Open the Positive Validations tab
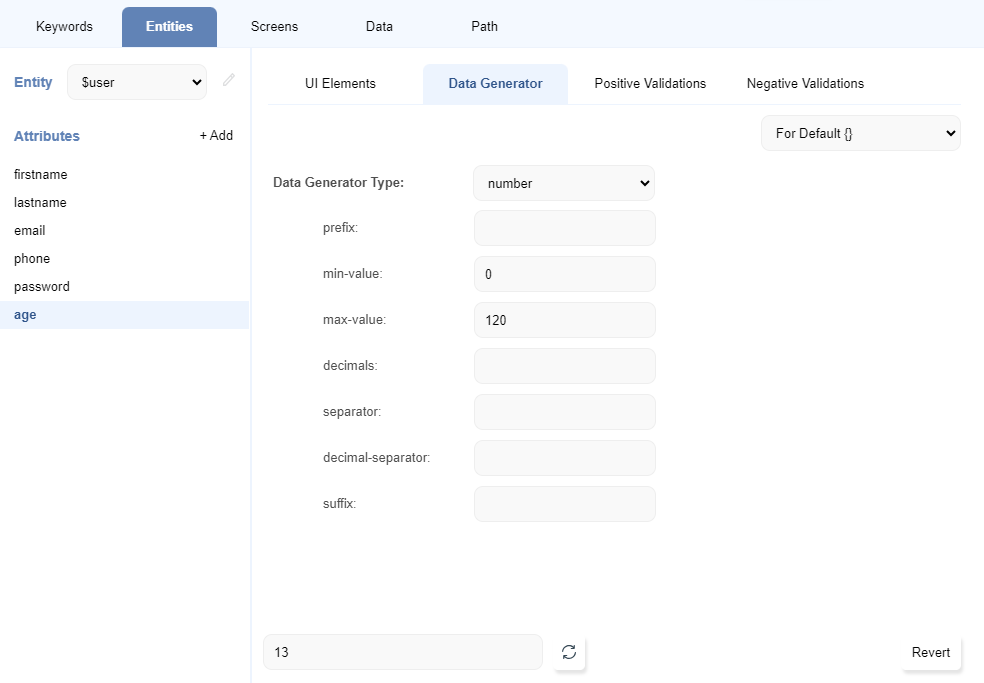 pos(650,84)
